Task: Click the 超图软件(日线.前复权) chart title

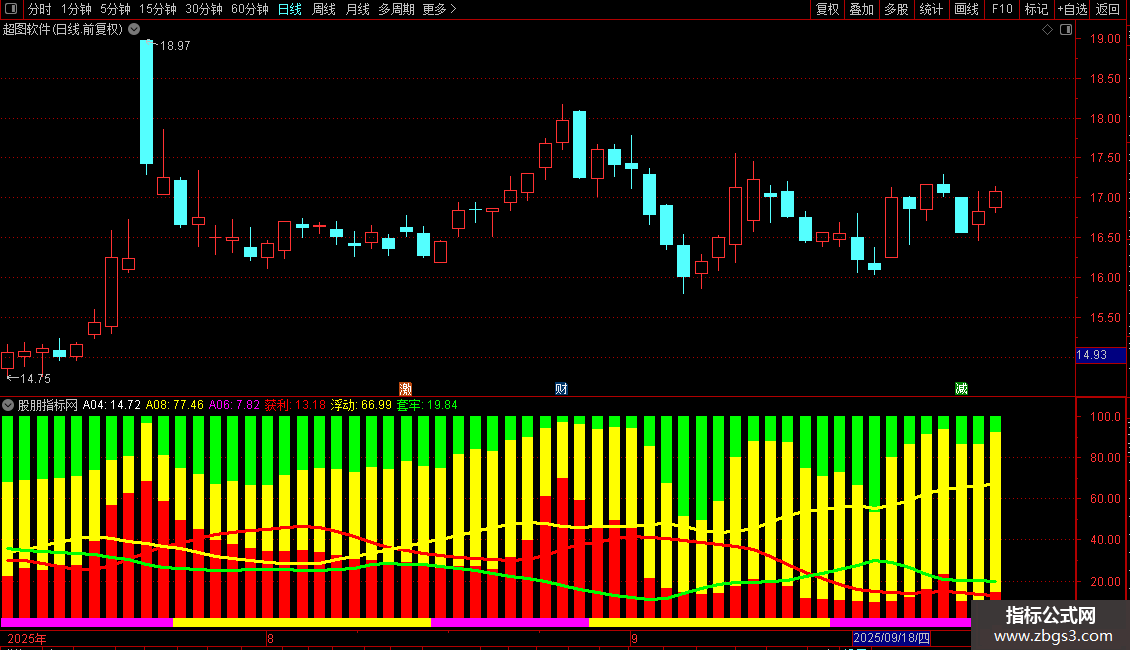Action: pos(63,30)
